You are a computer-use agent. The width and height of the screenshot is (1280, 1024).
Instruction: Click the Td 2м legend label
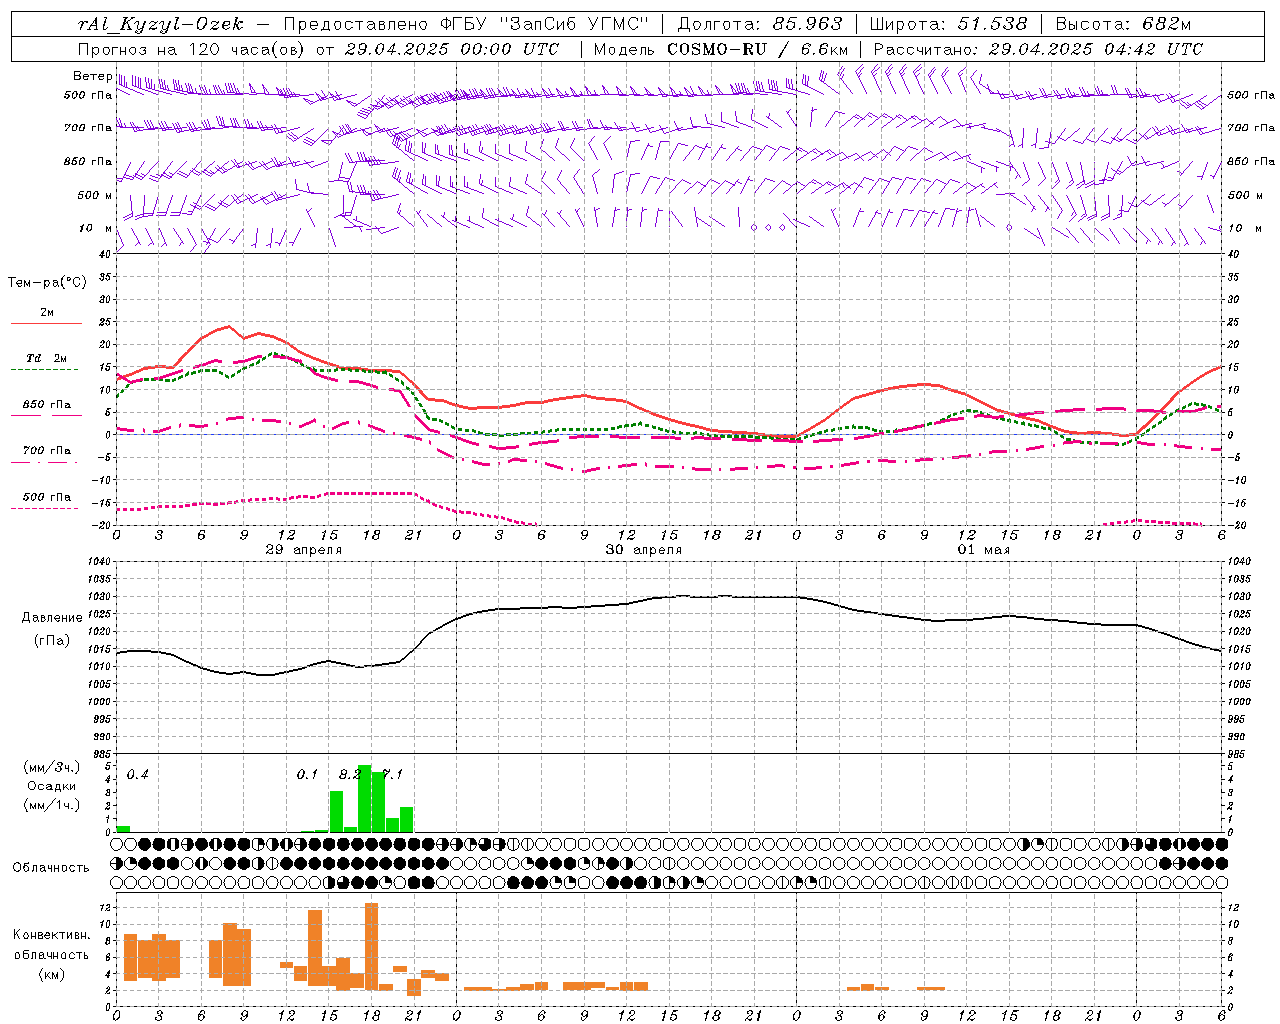coord(46,358)
